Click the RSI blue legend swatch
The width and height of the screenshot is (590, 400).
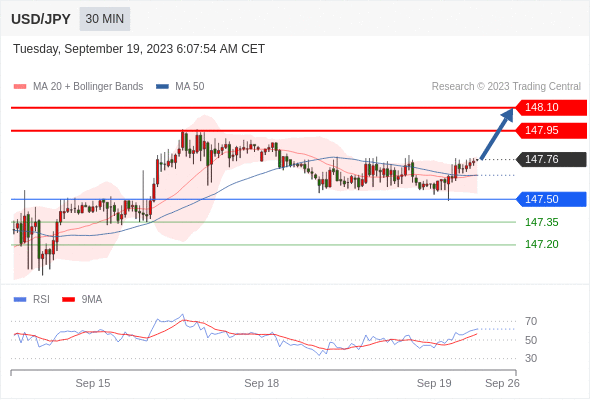tap(20, 300)
